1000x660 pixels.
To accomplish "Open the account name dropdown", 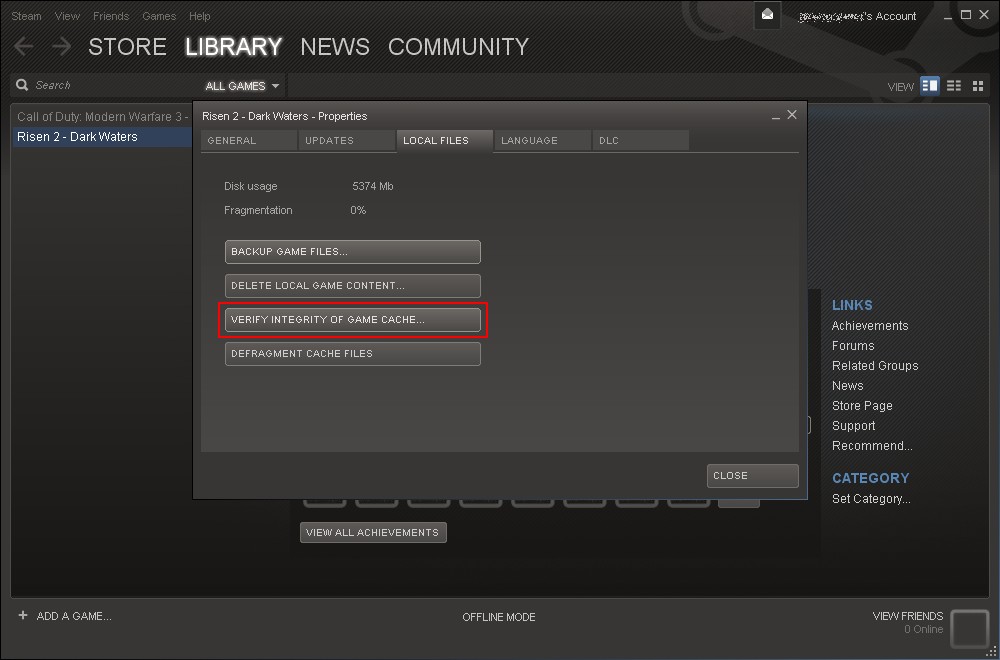I will point(858,16).
